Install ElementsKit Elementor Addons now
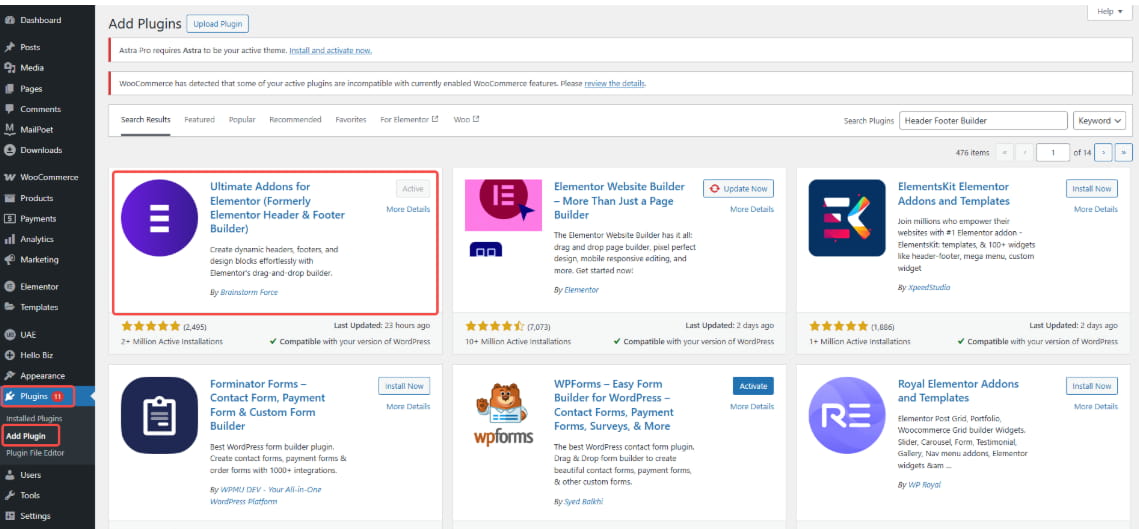The width and height of the screenshot is (1139, 529). 1092,189
